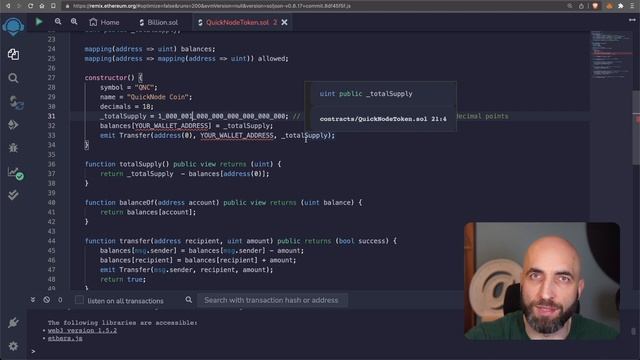Click 'uint public _totalSupply' in hover tooltip
The height and width of the screenshot is (360, 640).
coord(366,94)
